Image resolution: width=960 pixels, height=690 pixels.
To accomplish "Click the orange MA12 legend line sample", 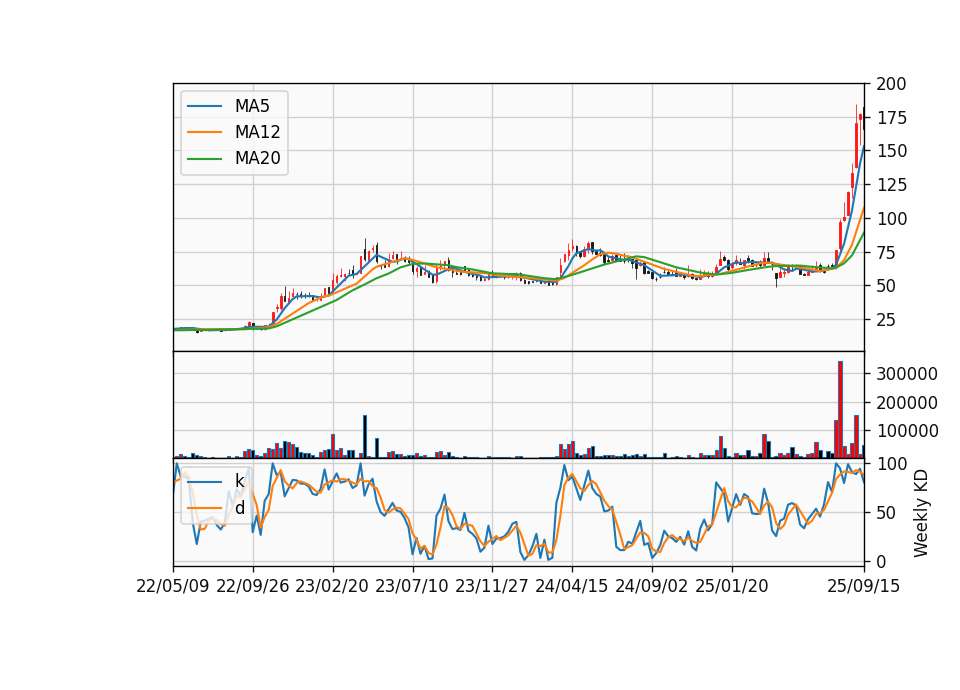I will pos(204,132).
